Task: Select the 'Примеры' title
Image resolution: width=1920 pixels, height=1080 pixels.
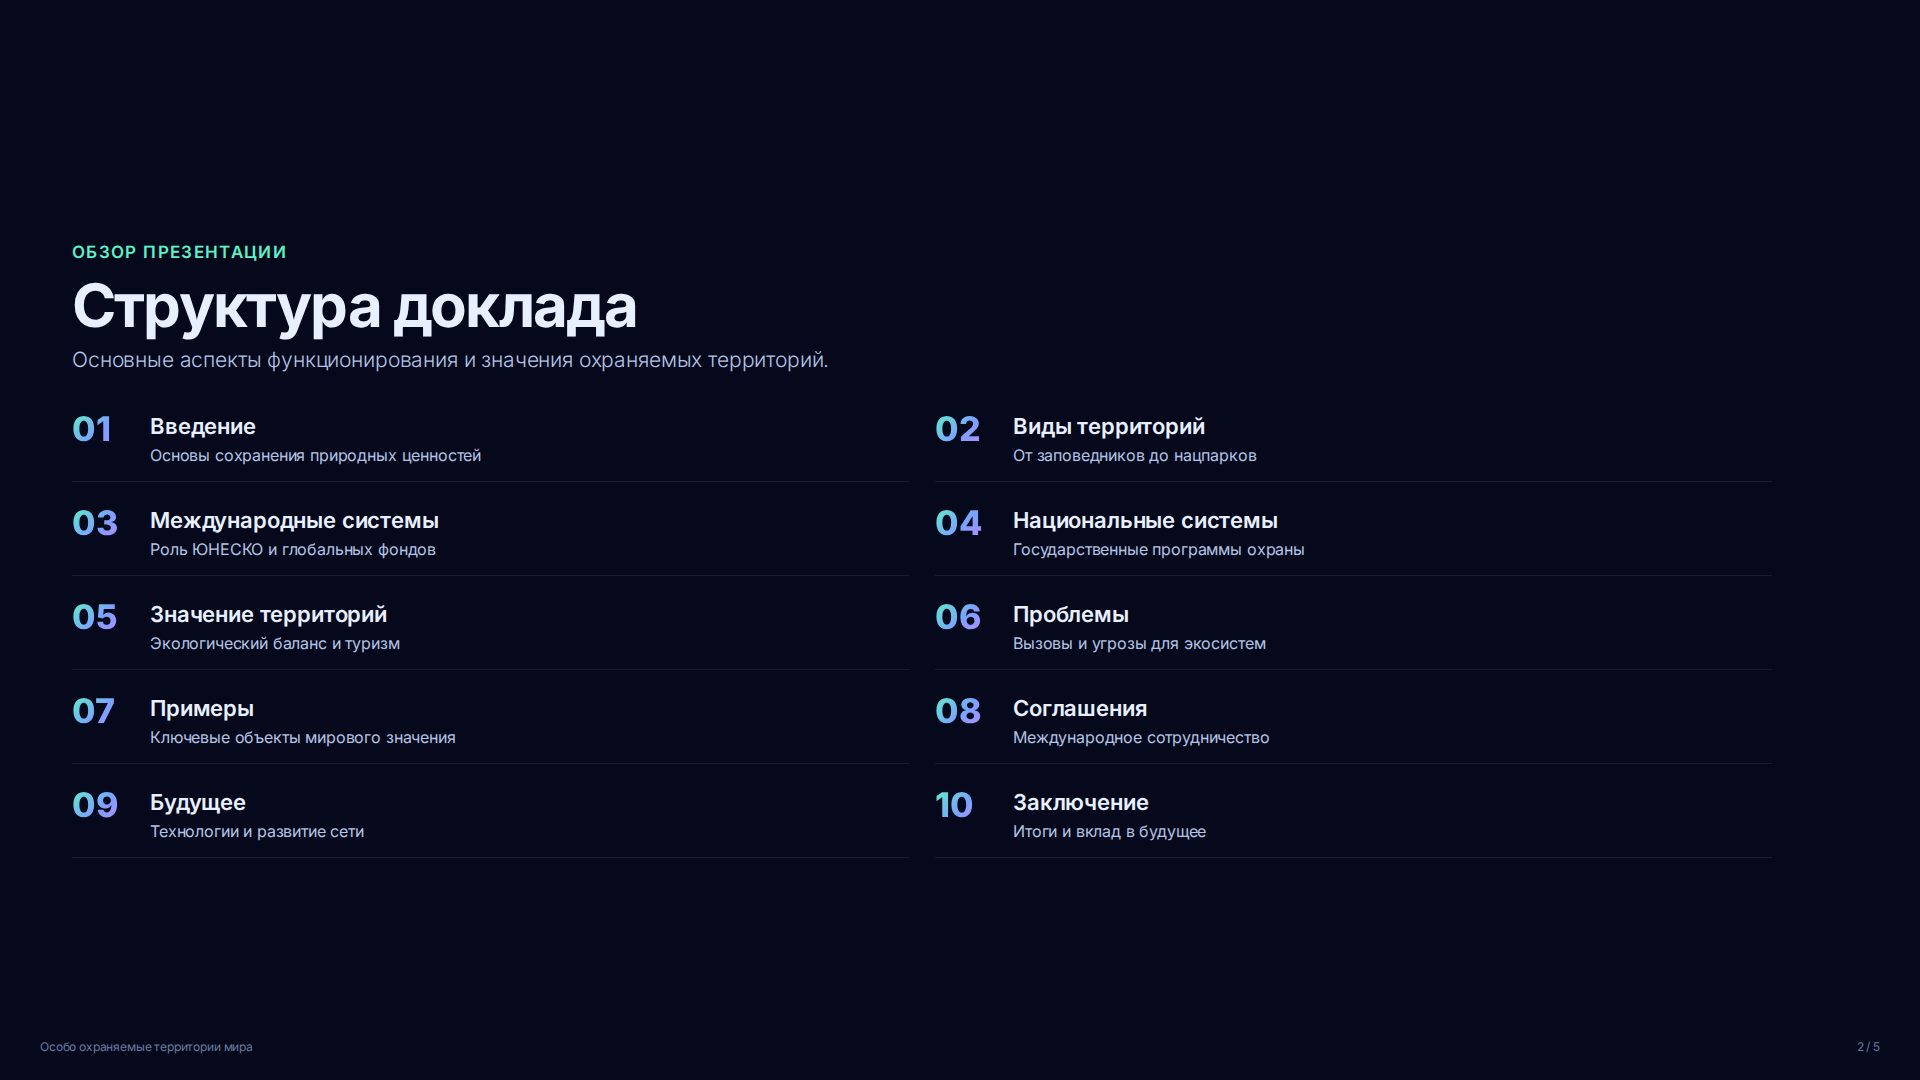Action: (202, 709)
